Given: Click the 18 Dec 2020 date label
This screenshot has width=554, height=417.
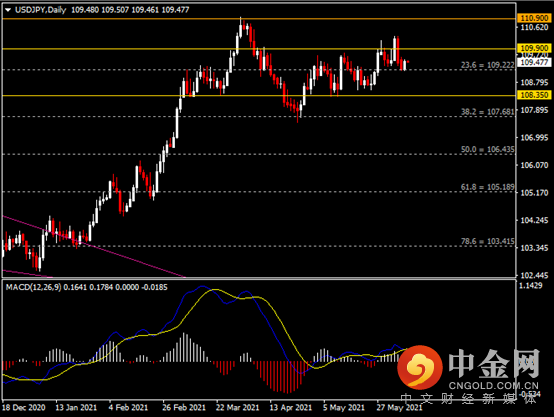Looking at the screenshot, I should coord(24,408).
